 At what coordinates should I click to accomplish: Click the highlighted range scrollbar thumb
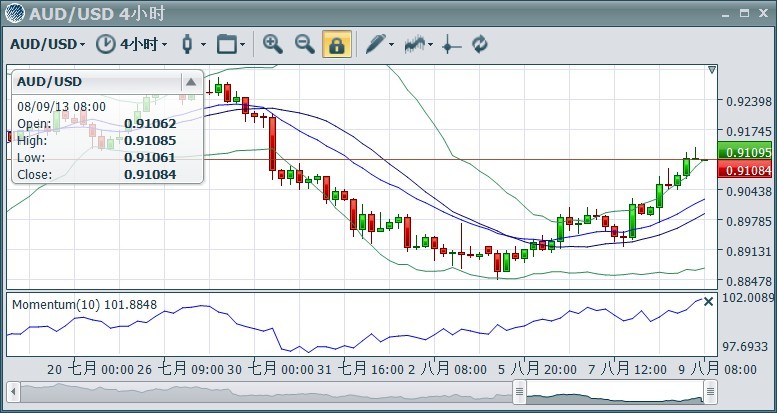(615, 393)
